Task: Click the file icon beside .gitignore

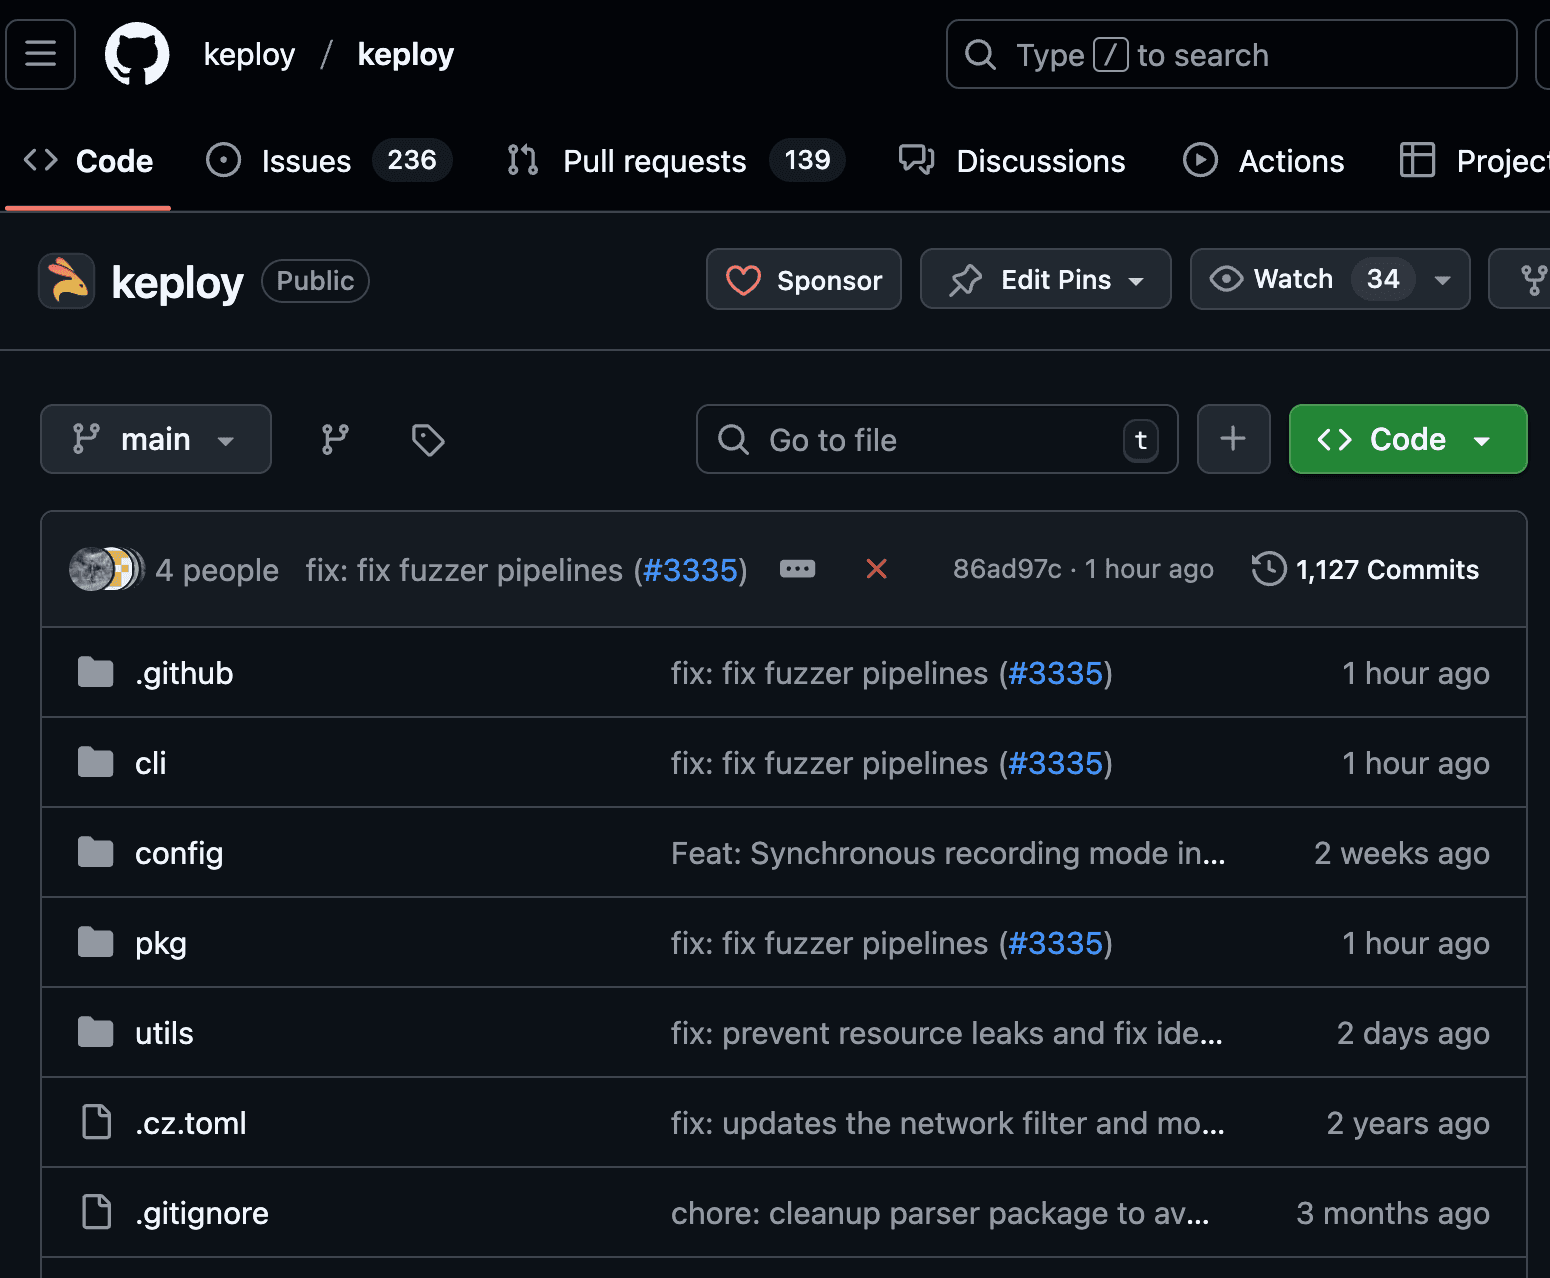Action: [x=96, y=1212]
